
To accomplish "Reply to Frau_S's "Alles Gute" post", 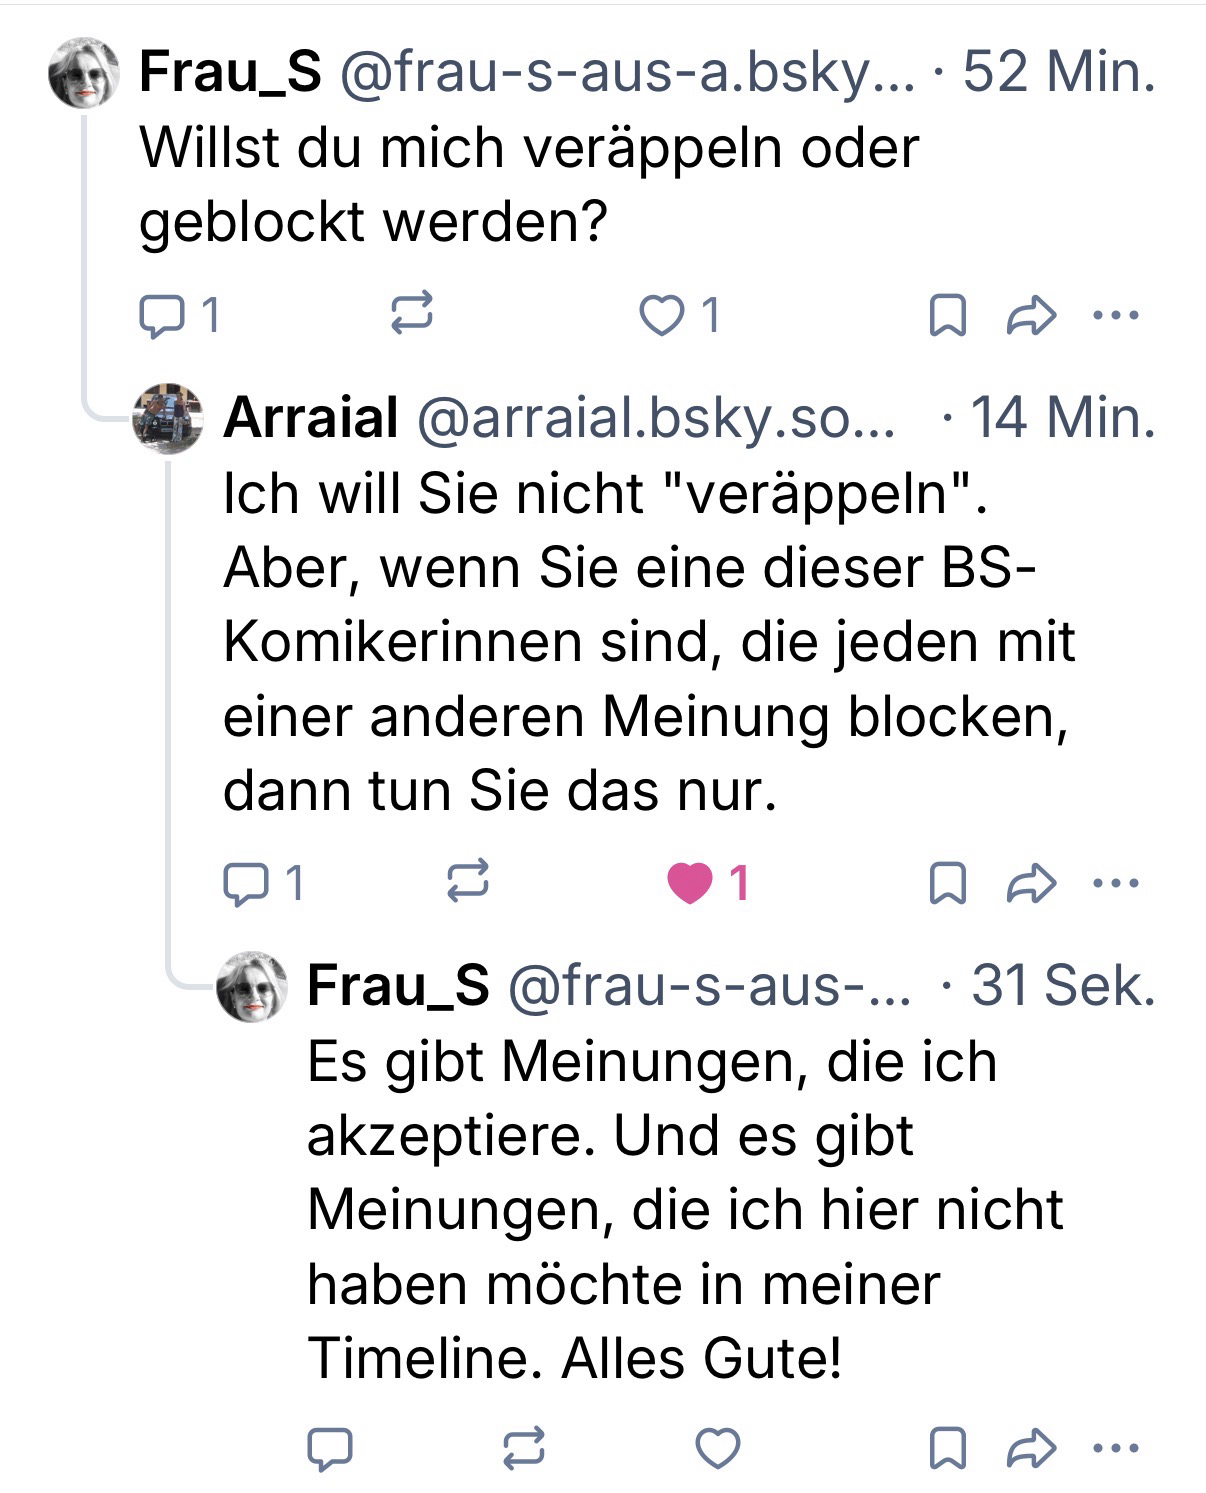I will point(330,1449).
